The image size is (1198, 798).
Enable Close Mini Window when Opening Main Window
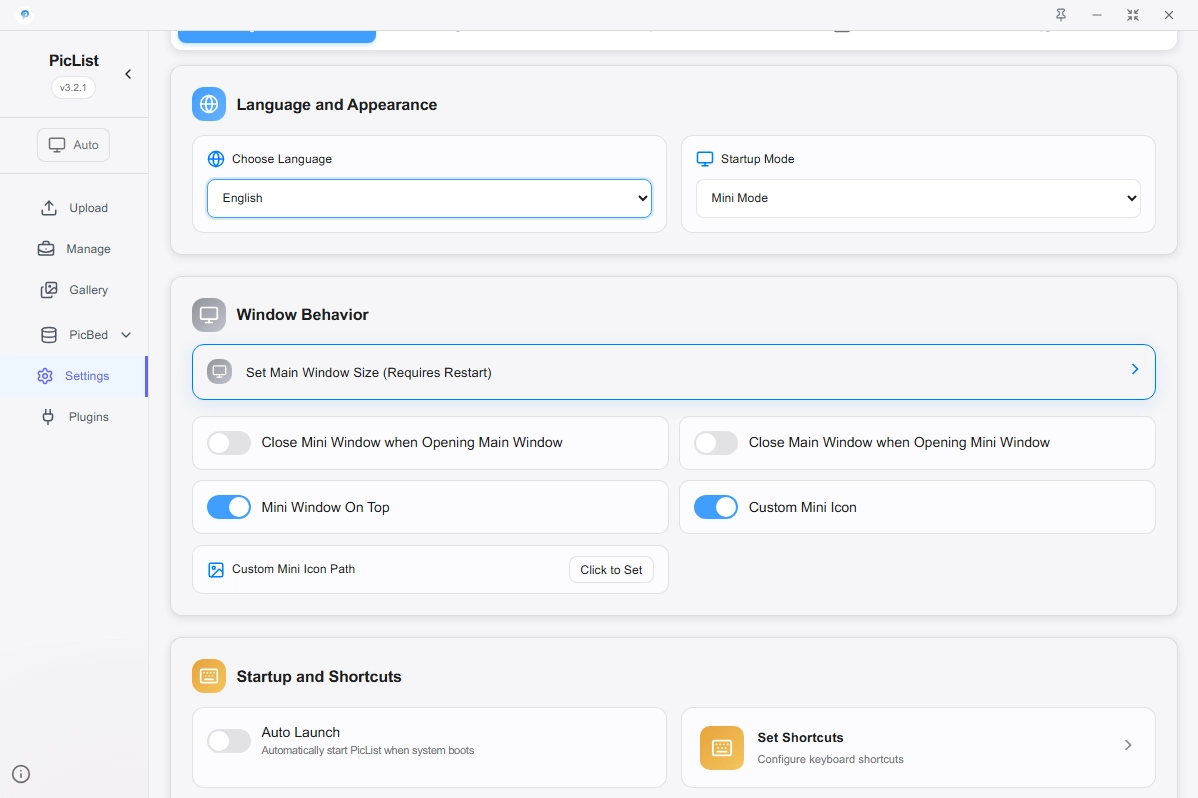(229, 443)
